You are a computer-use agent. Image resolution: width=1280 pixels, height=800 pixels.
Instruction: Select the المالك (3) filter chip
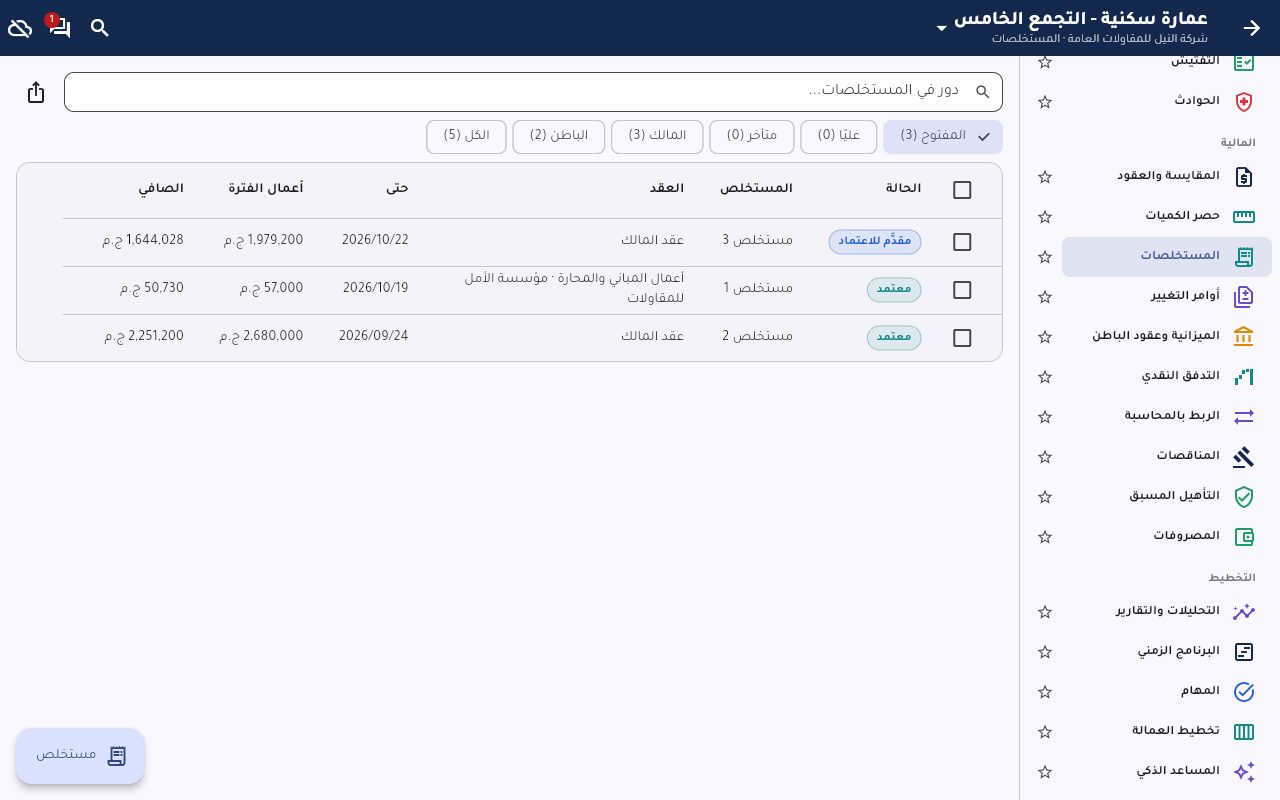point(657,137)
